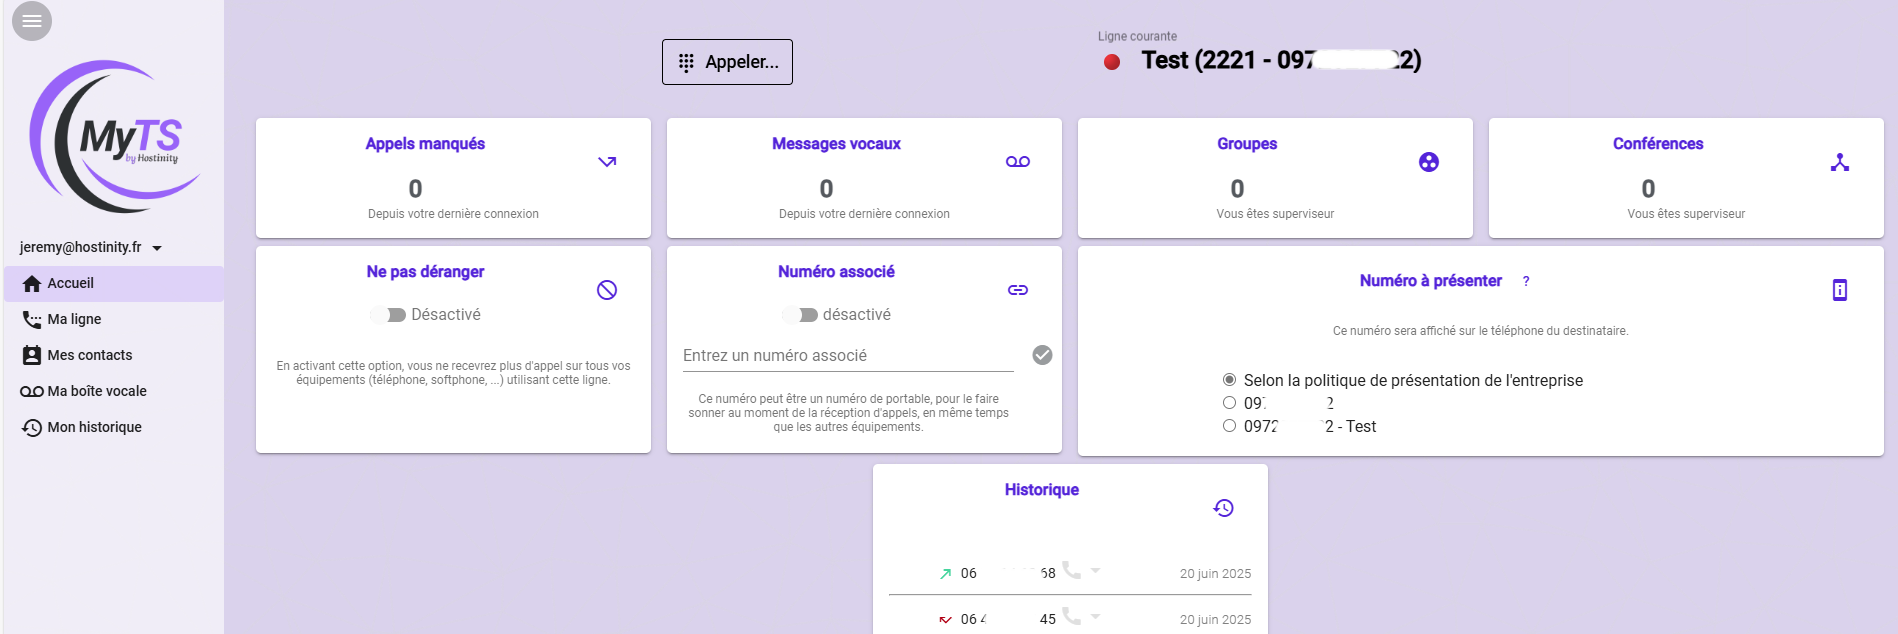Expand dropdown arrow beside second history call

pyautogui.click(x=1096, y=617)
